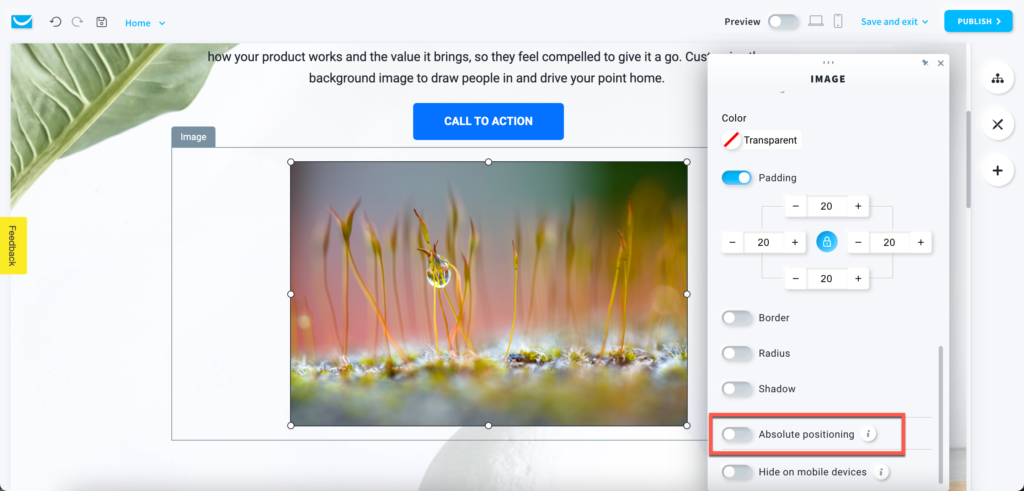Select the Image element label tab
Viewport: 1024px width, 491px height.
(x=193, y=137)
